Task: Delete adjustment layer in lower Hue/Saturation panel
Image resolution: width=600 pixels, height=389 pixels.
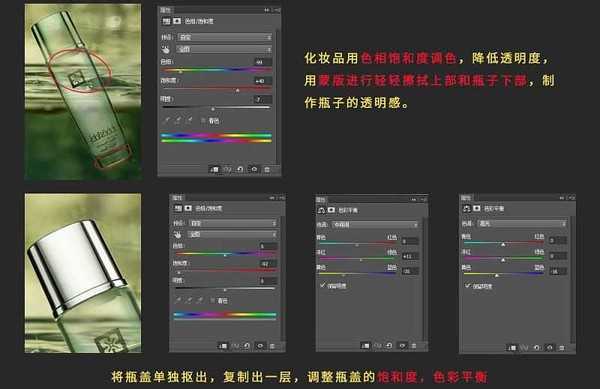Action: point(272,346)
